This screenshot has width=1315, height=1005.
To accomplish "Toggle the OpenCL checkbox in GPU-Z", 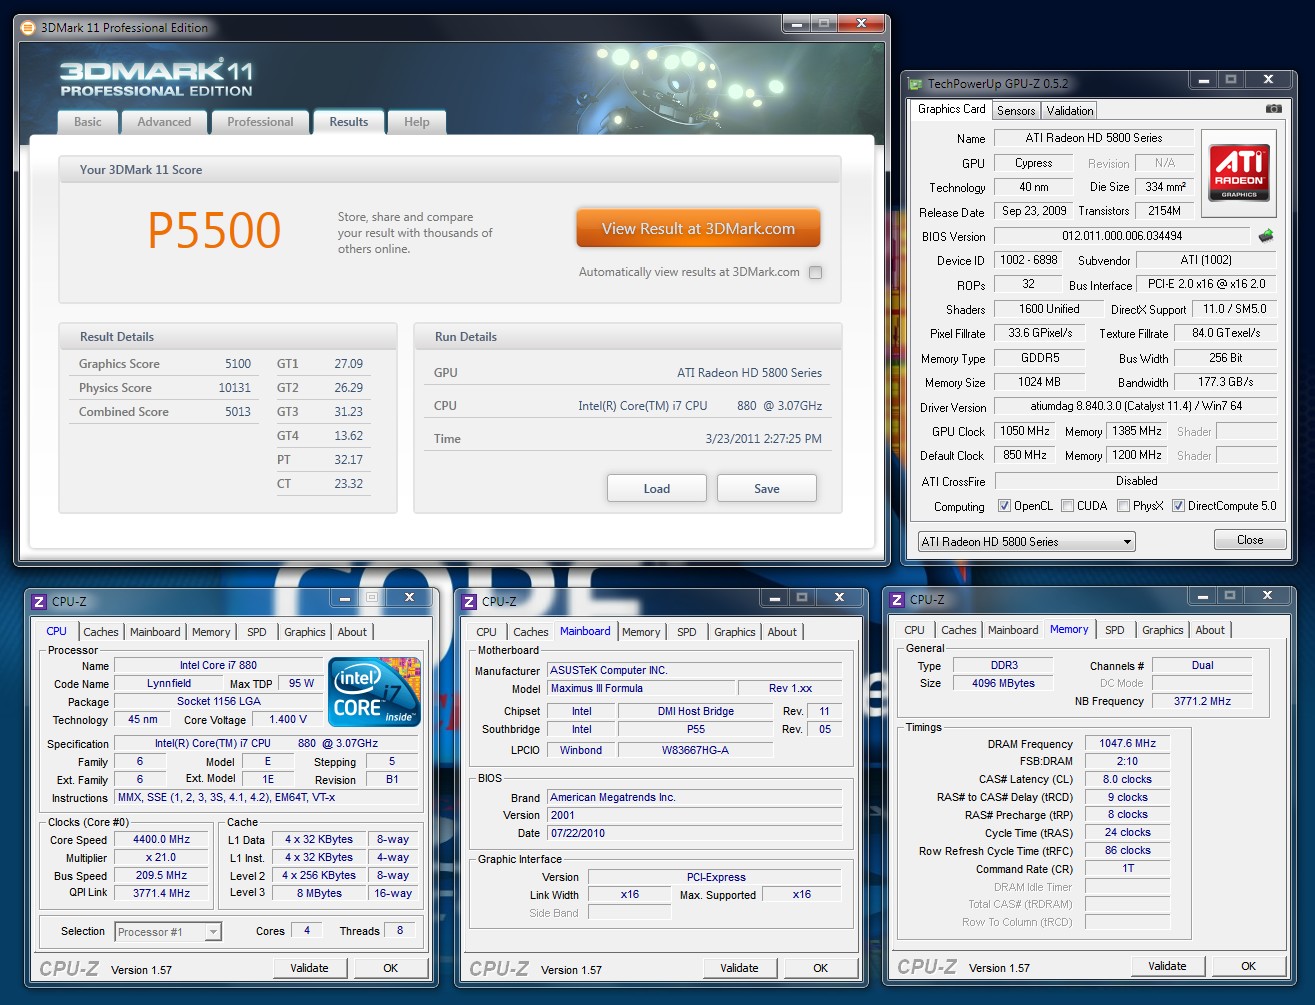I will (x=1004, y=506).
